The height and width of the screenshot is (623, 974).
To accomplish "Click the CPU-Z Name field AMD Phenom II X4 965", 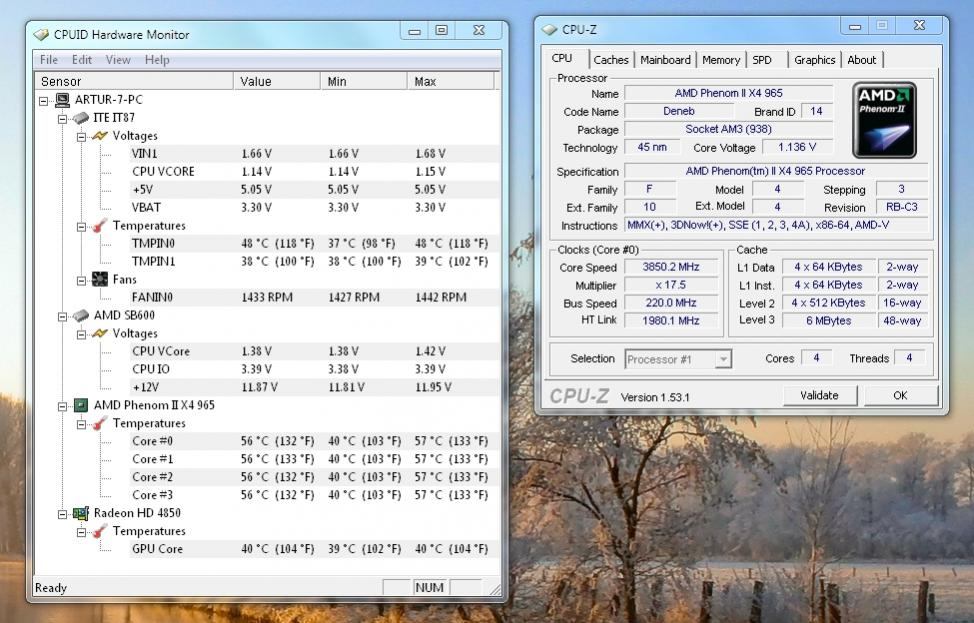I will tap(728, 93).
